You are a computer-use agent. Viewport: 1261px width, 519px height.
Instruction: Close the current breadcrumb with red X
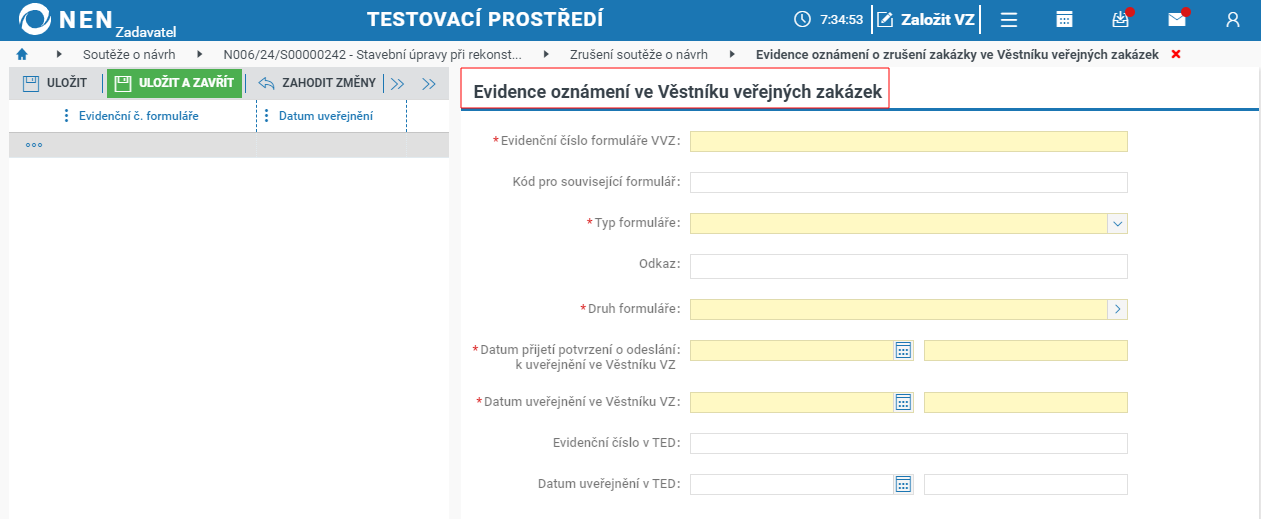[x=1175, y=54]
